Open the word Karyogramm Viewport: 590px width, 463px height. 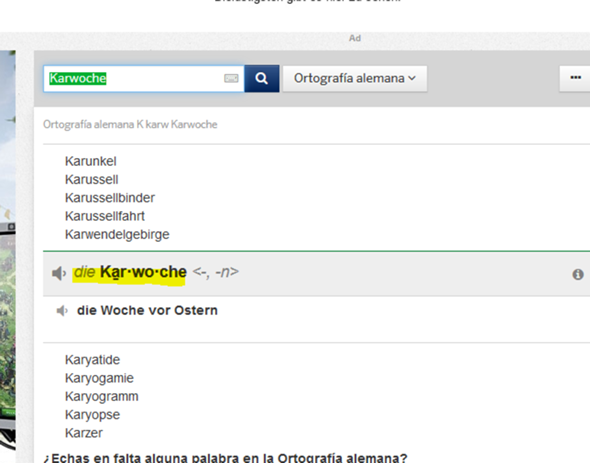coord(102,396)
